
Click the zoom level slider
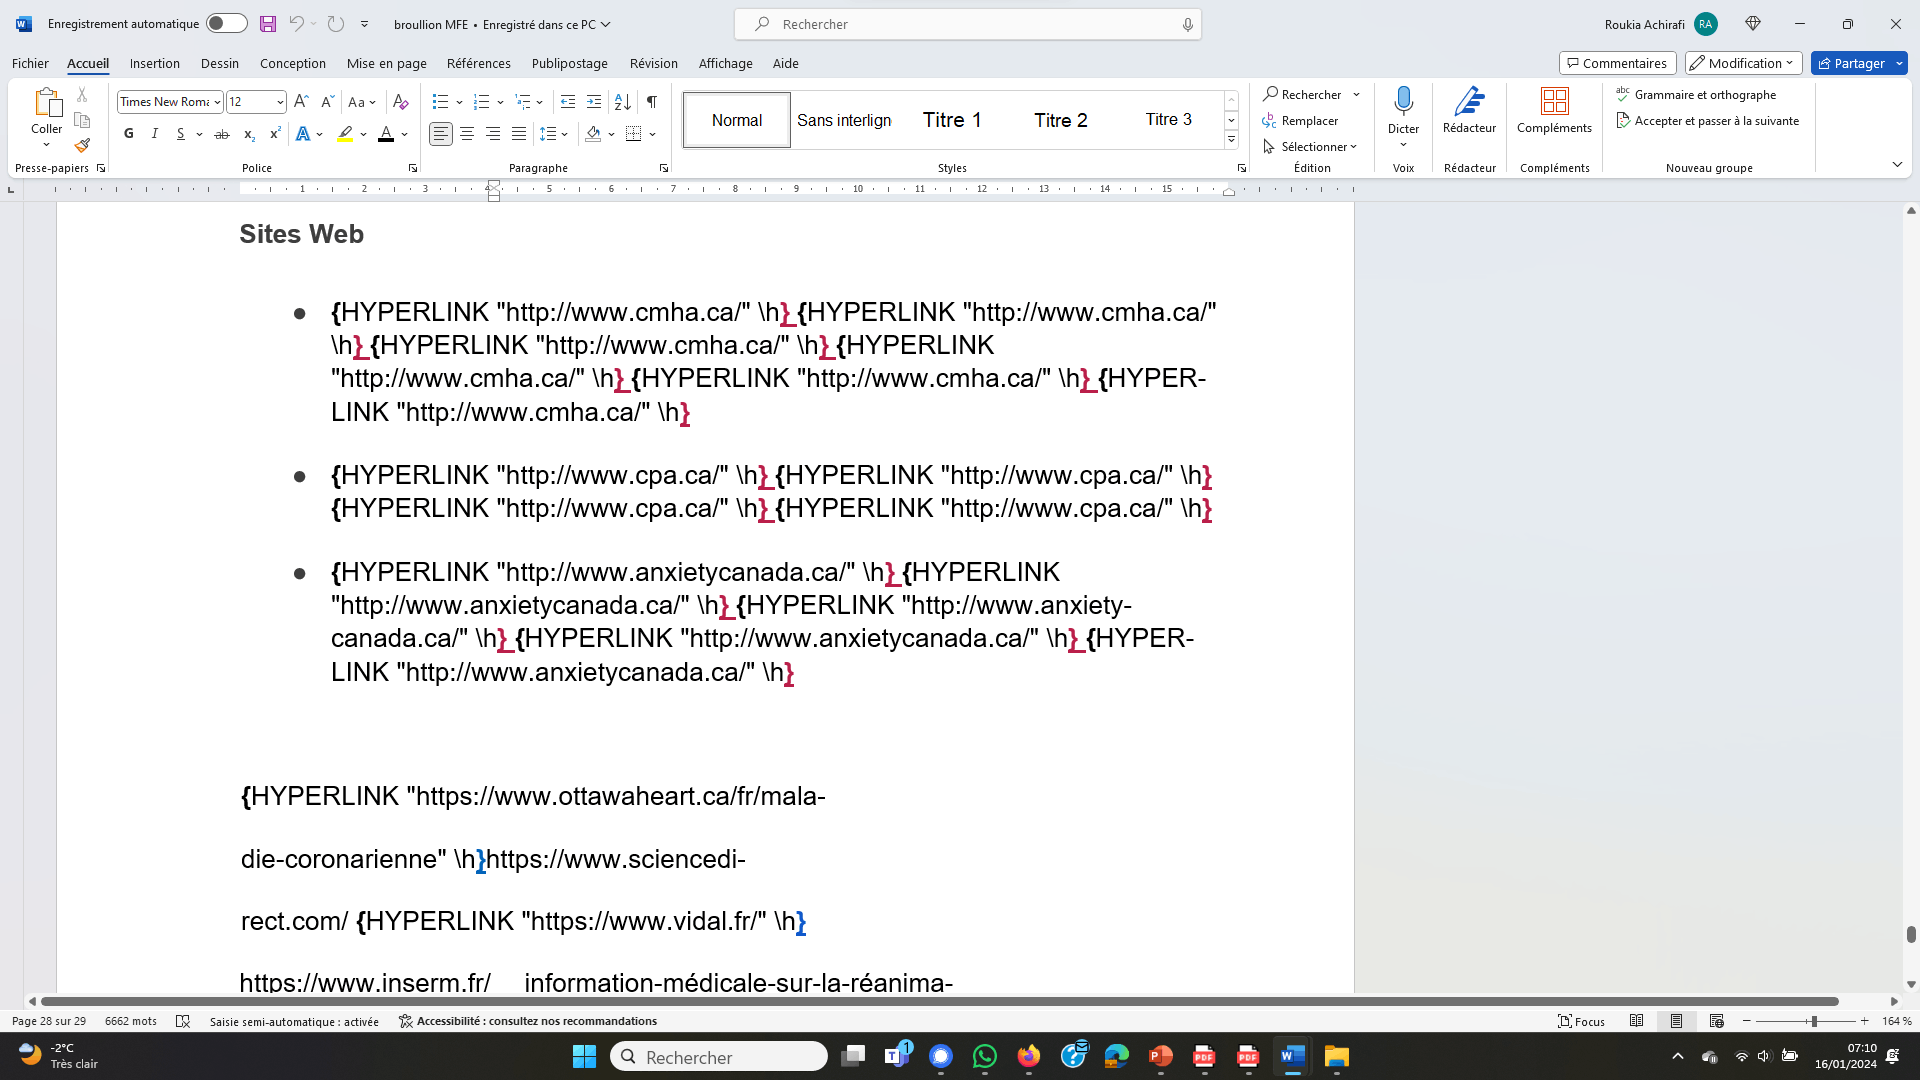coord(1813,1021)
